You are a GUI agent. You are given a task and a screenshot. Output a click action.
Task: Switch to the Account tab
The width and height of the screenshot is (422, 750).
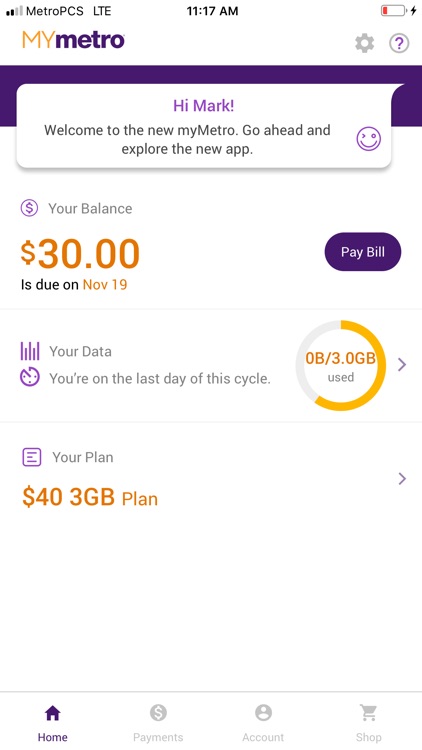click(x=263, y=723)
